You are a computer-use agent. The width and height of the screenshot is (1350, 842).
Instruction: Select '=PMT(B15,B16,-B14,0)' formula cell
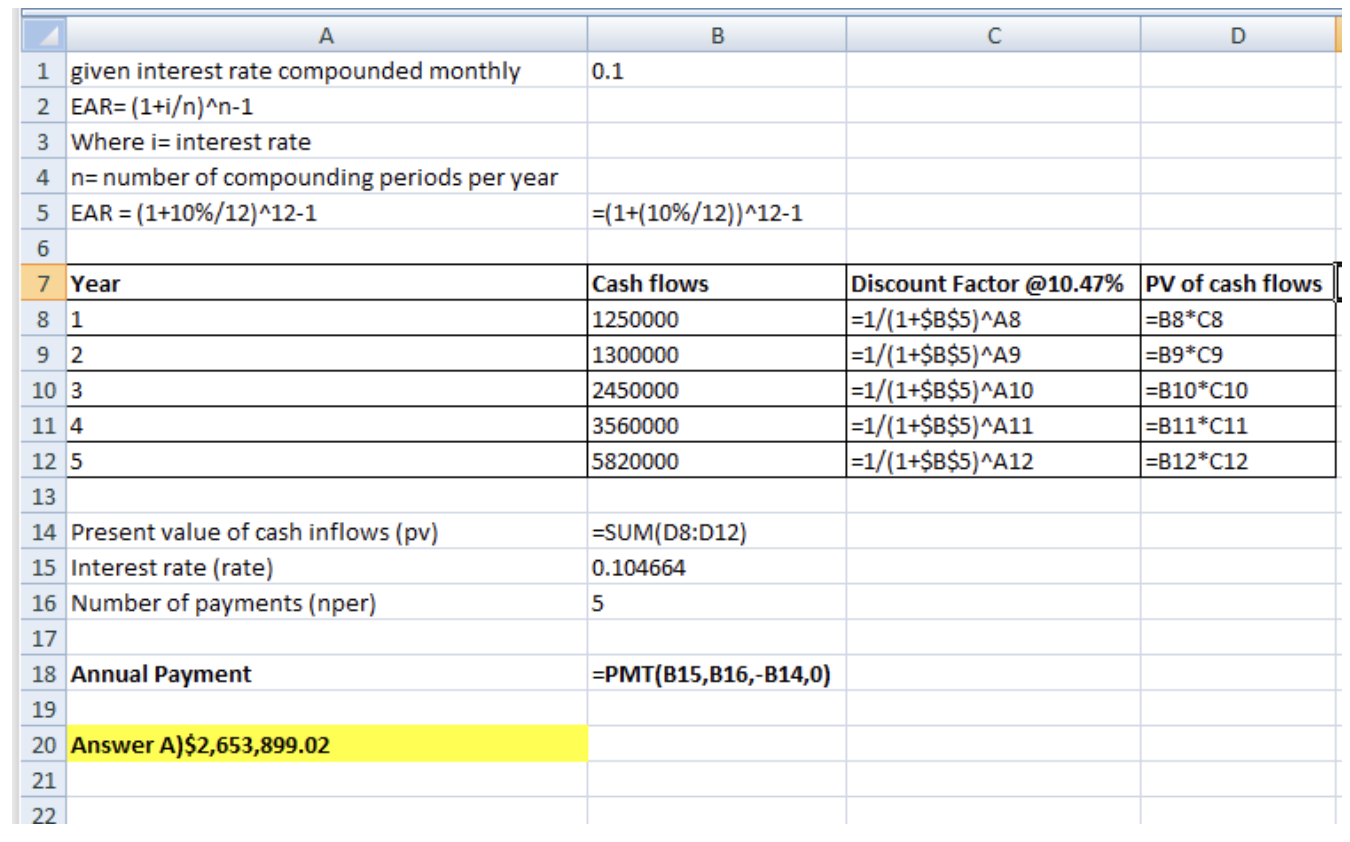pyautogui.click(x=717, y=674)
